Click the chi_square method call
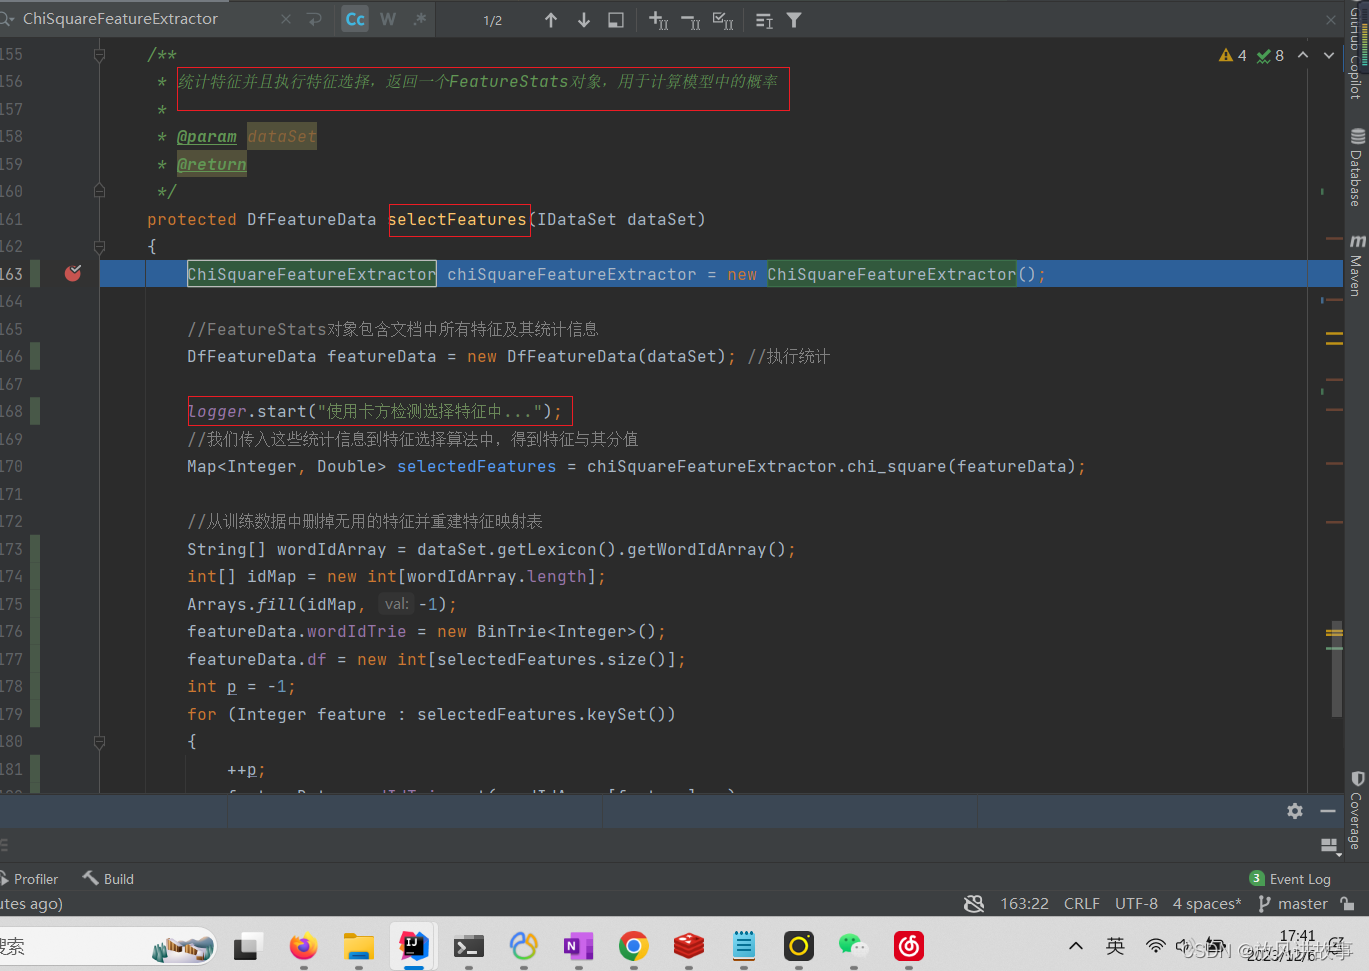1369x971 pixels. 897,466
